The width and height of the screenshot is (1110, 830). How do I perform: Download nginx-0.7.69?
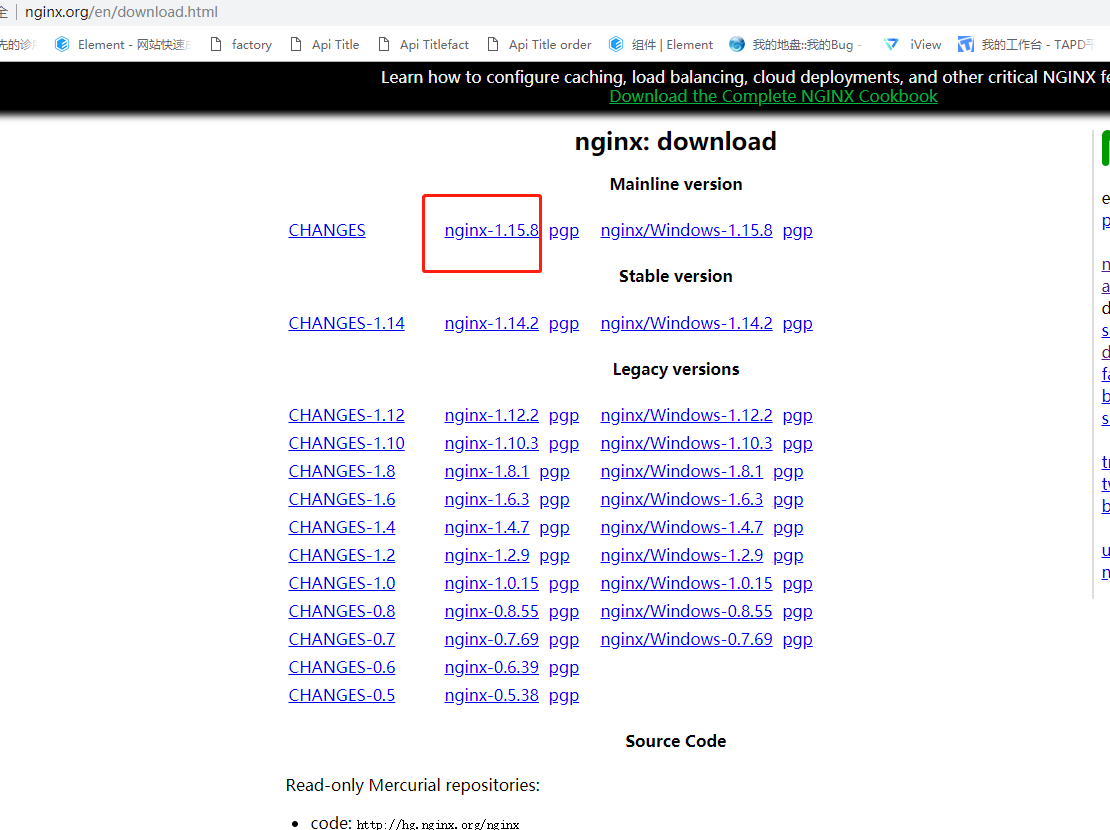click(x=491, y=639)
